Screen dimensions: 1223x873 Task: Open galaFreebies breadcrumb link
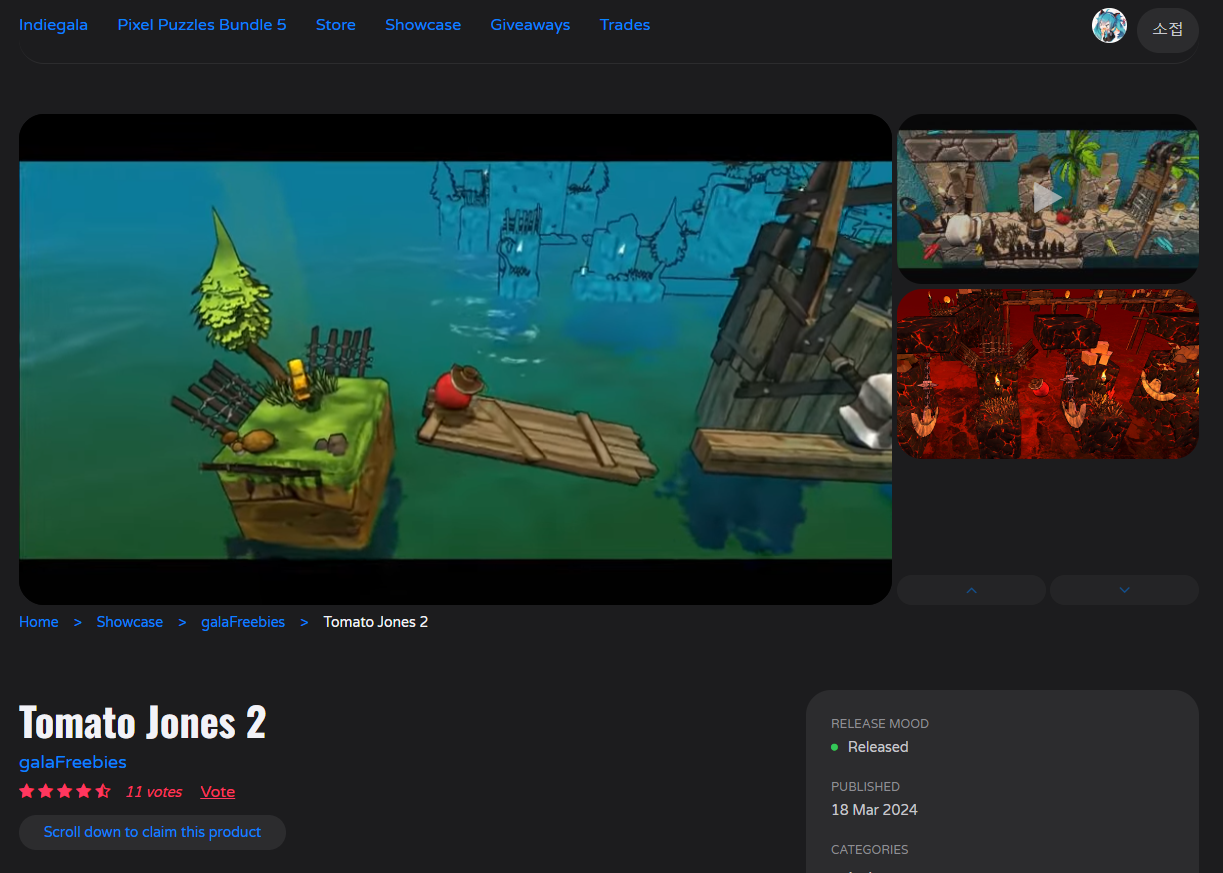[x=243, y=622]
